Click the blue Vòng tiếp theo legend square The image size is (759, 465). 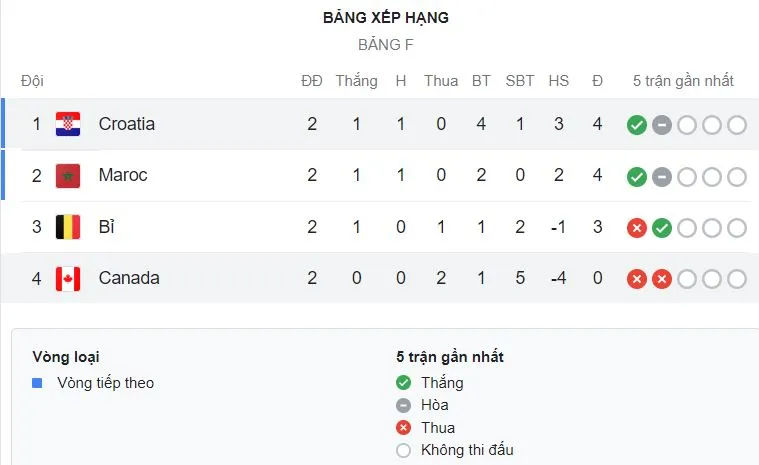point(38,383)
